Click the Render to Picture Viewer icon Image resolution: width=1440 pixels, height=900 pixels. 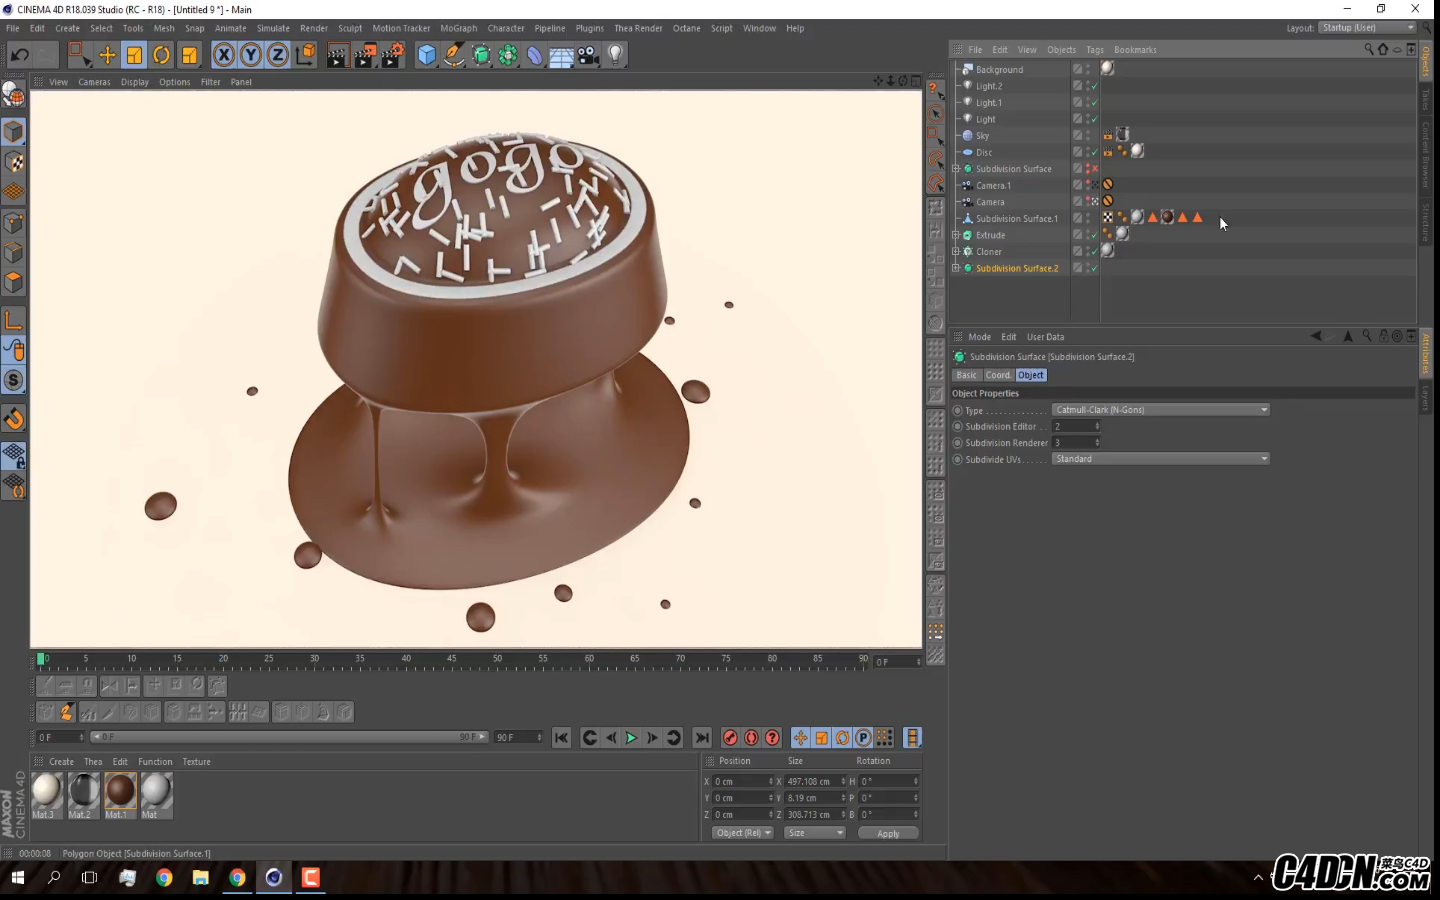click(x=365, y=55)
